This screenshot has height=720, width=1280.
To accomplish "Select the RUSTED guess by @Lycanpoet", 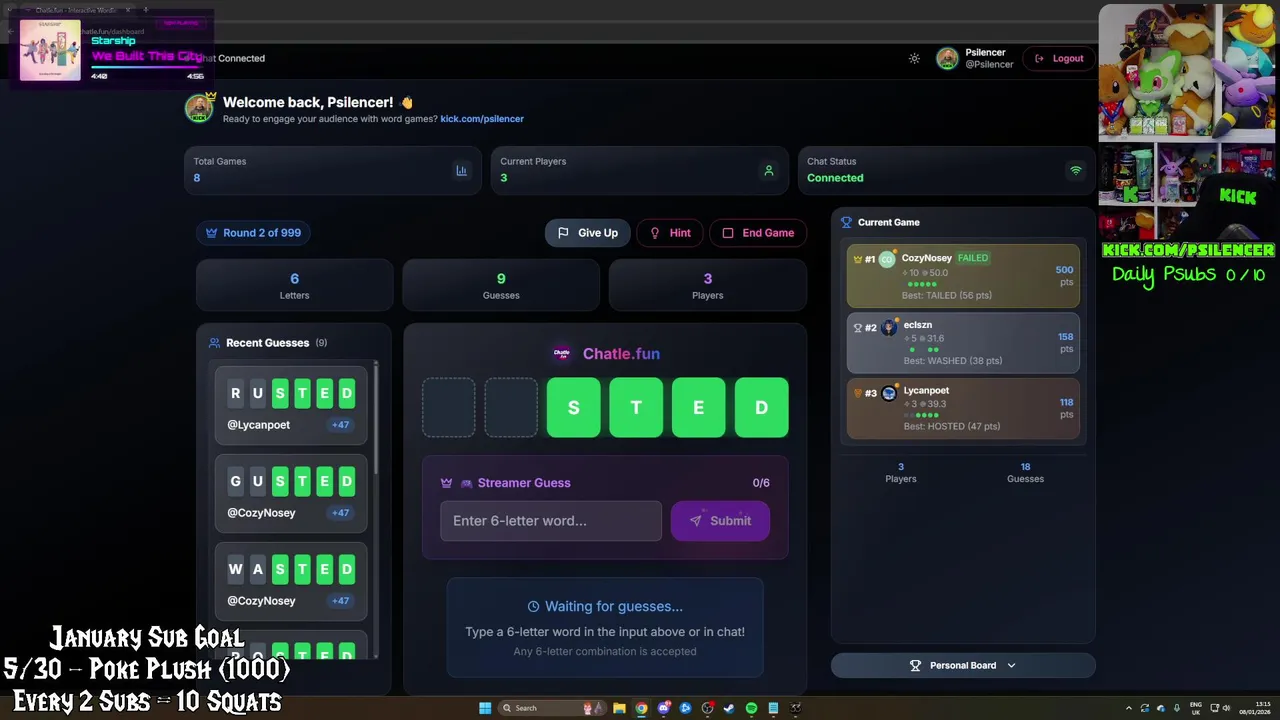I will [291, 405].
